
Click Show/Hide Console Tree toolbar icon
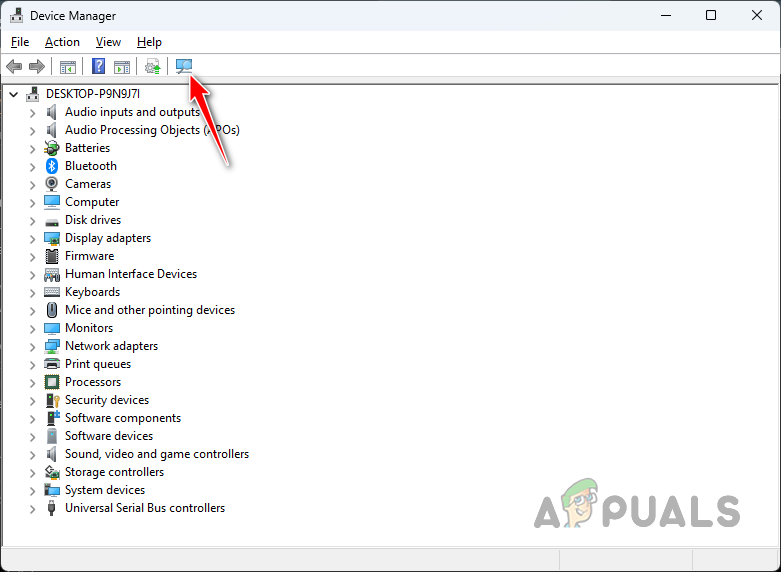(x=68, y=66)
